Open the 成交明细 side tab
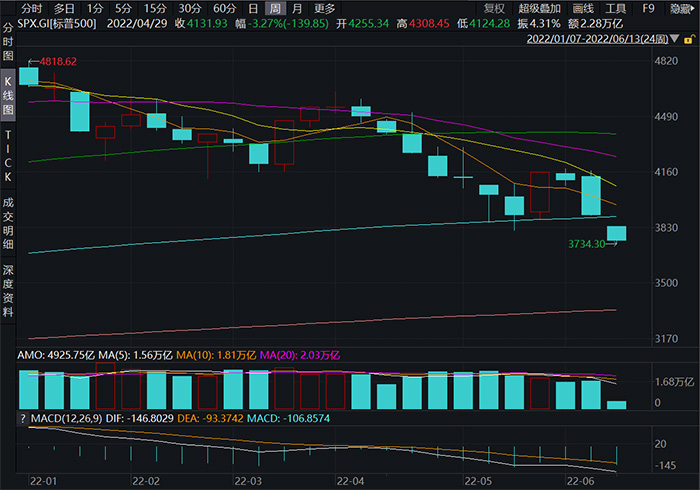Image resolution: width=700 pixels, height=490 pixels. click(x=8, y=221)
